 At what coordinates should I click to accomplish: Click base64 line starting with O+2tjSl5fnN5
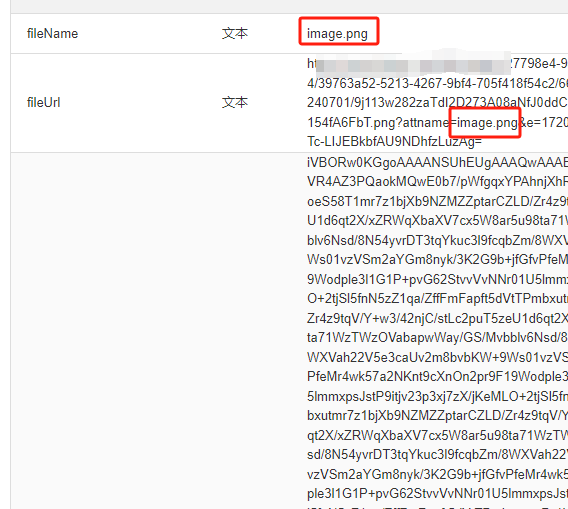[x=437, y=299]
